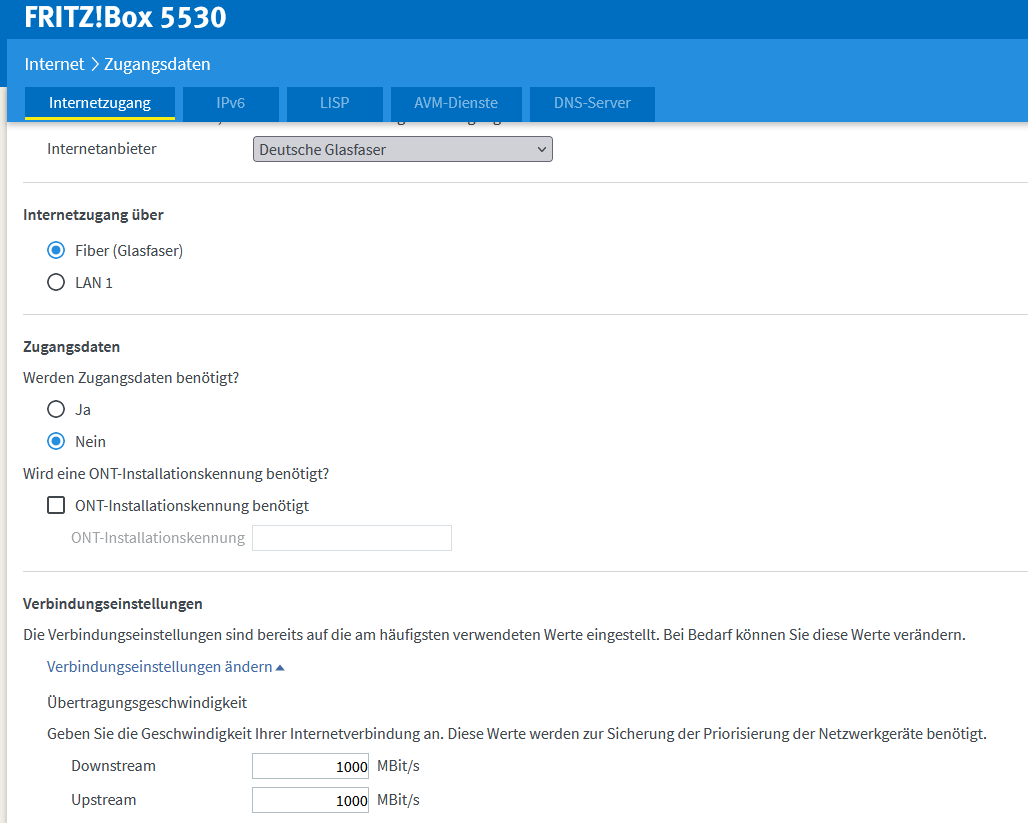Click the Internetzugang über heading
1028x823 pixels.
93,215
